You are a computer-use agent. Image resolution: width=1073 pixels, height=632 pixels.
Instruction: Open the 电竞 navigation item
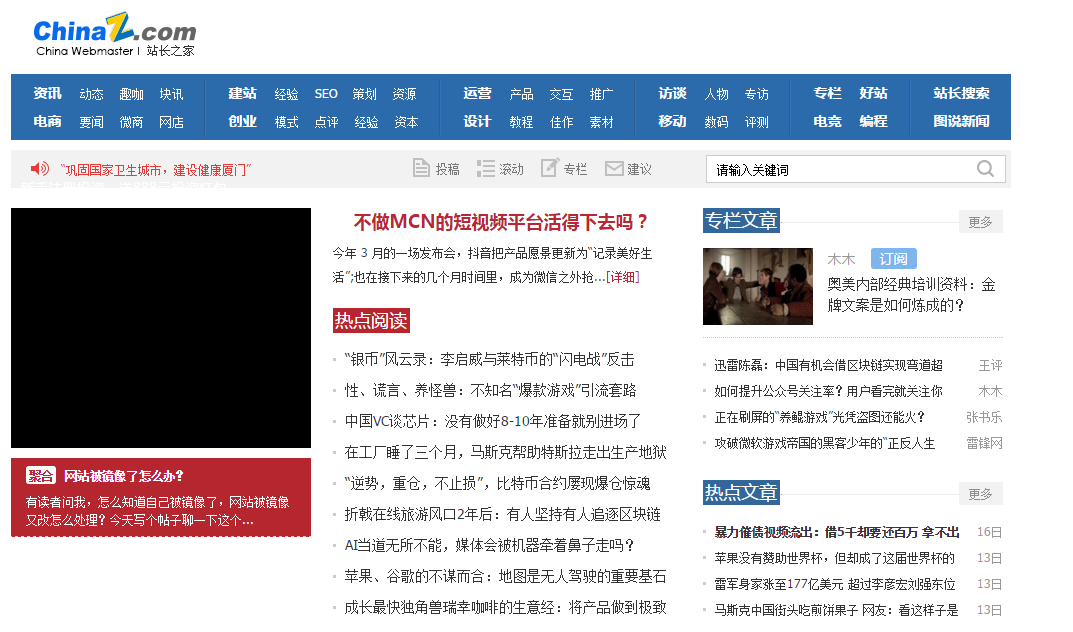point(828,120)
